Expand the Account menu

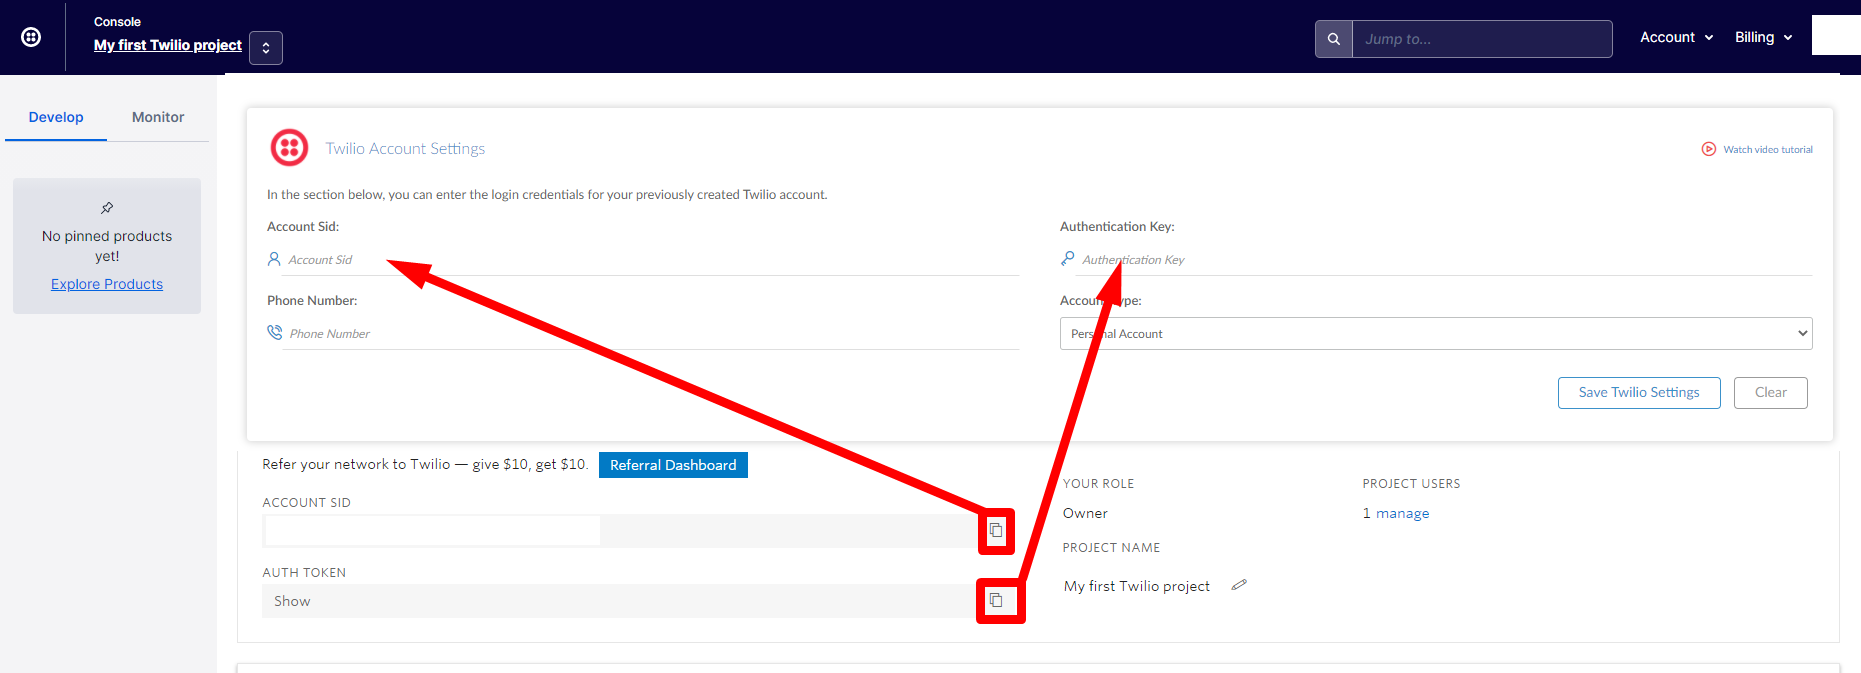[1677, 37]
